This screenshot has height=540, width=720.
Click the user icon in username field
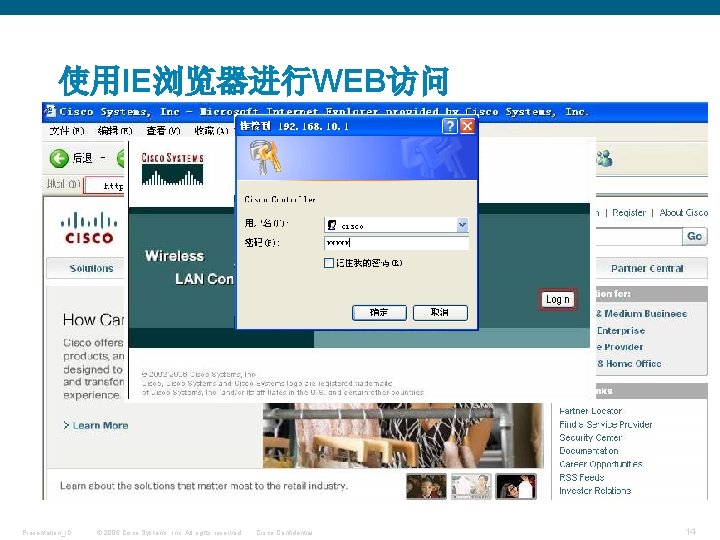(x=332, y=225)
